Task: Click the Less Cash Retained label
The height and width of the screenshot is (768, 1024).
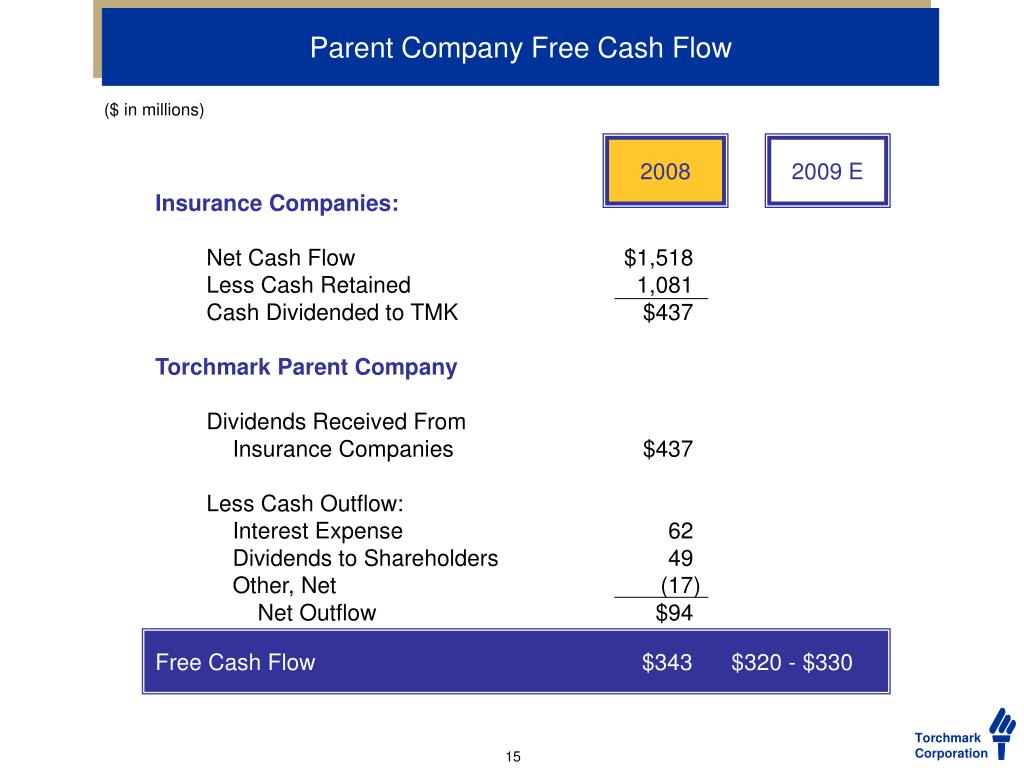Action: (x=308, y=285)
